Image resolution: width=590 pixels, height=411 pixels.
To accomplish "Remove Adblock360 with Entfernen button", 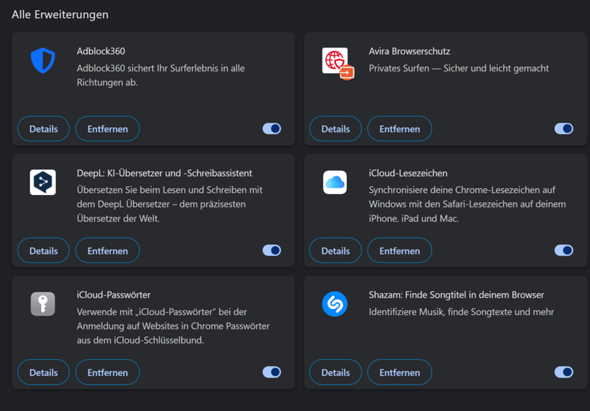I will click(x=108, y=129).
